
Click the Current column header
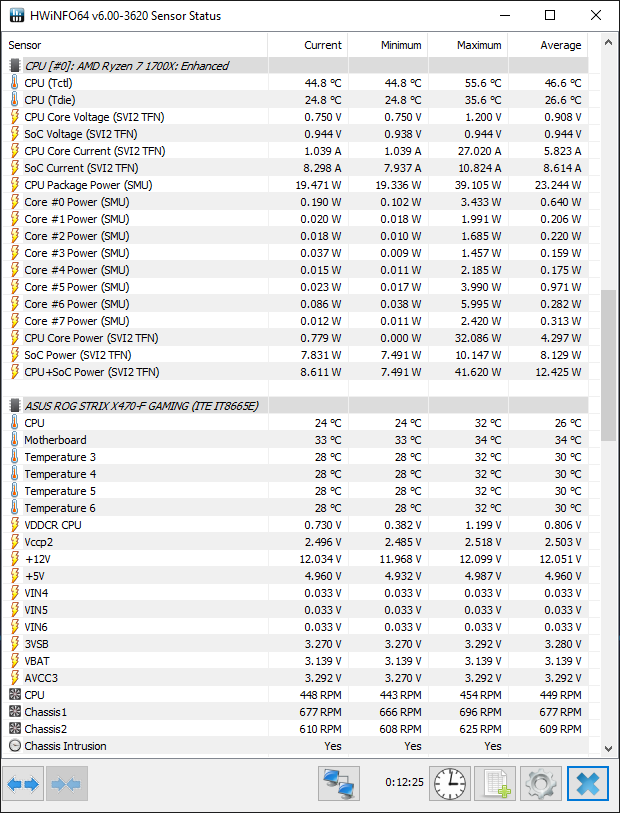tap(308, 46)
